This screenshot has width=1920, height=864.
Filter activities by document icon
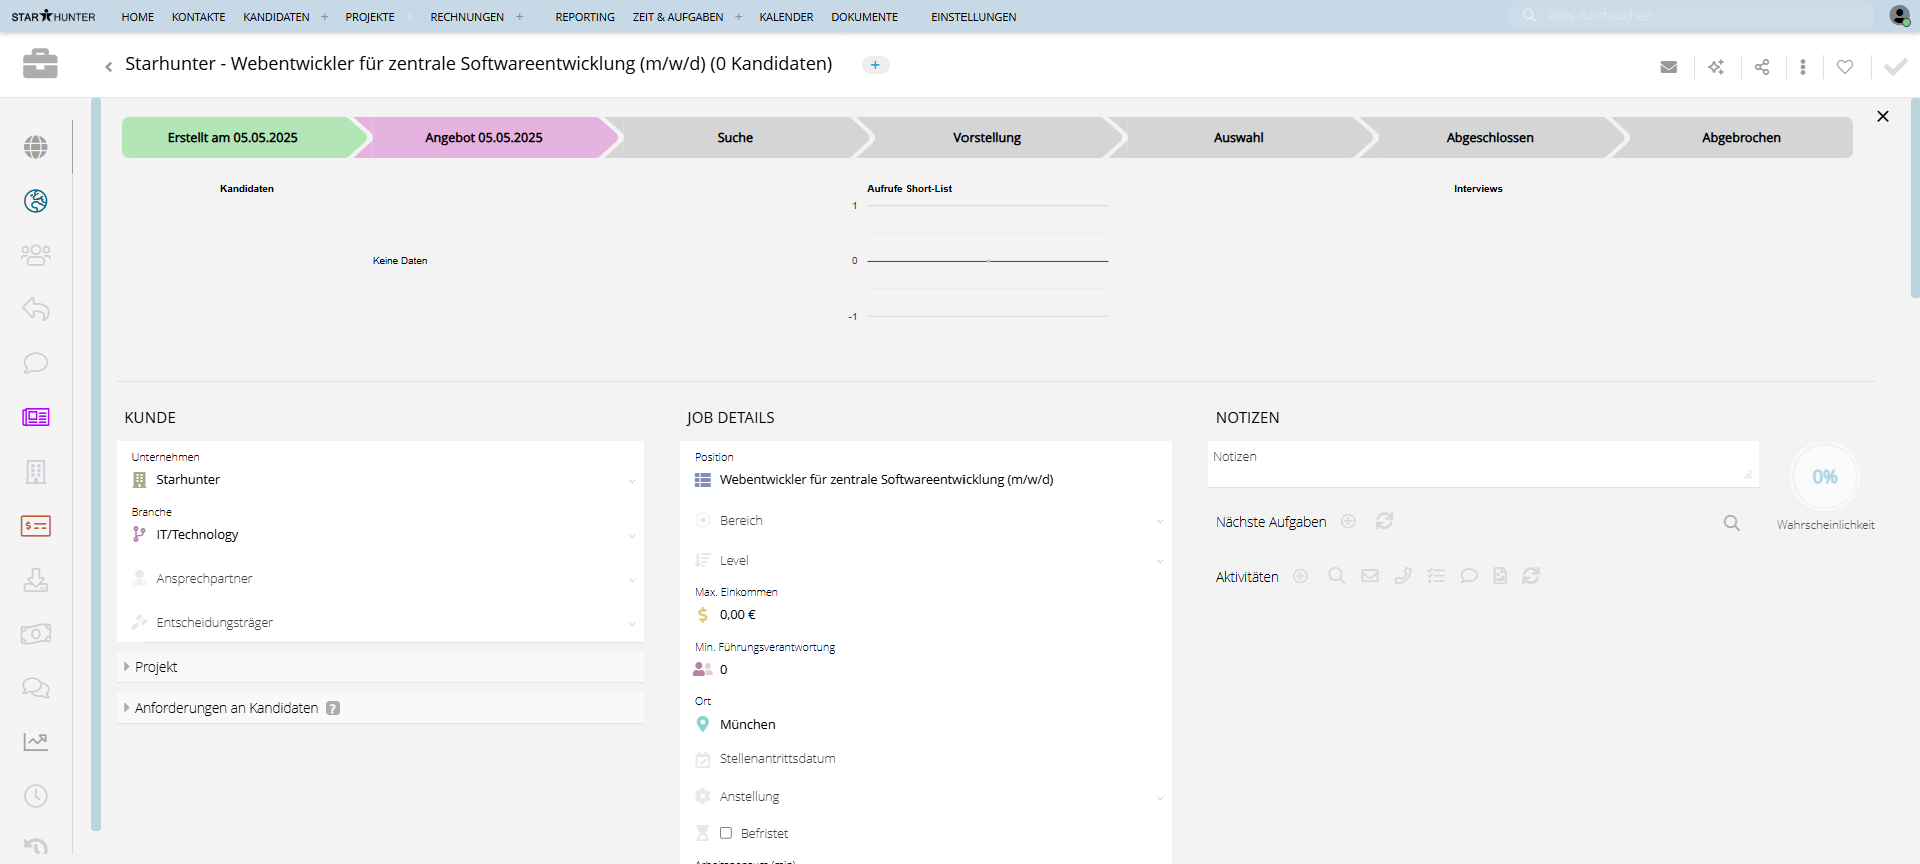click(x=1500, y=576)
